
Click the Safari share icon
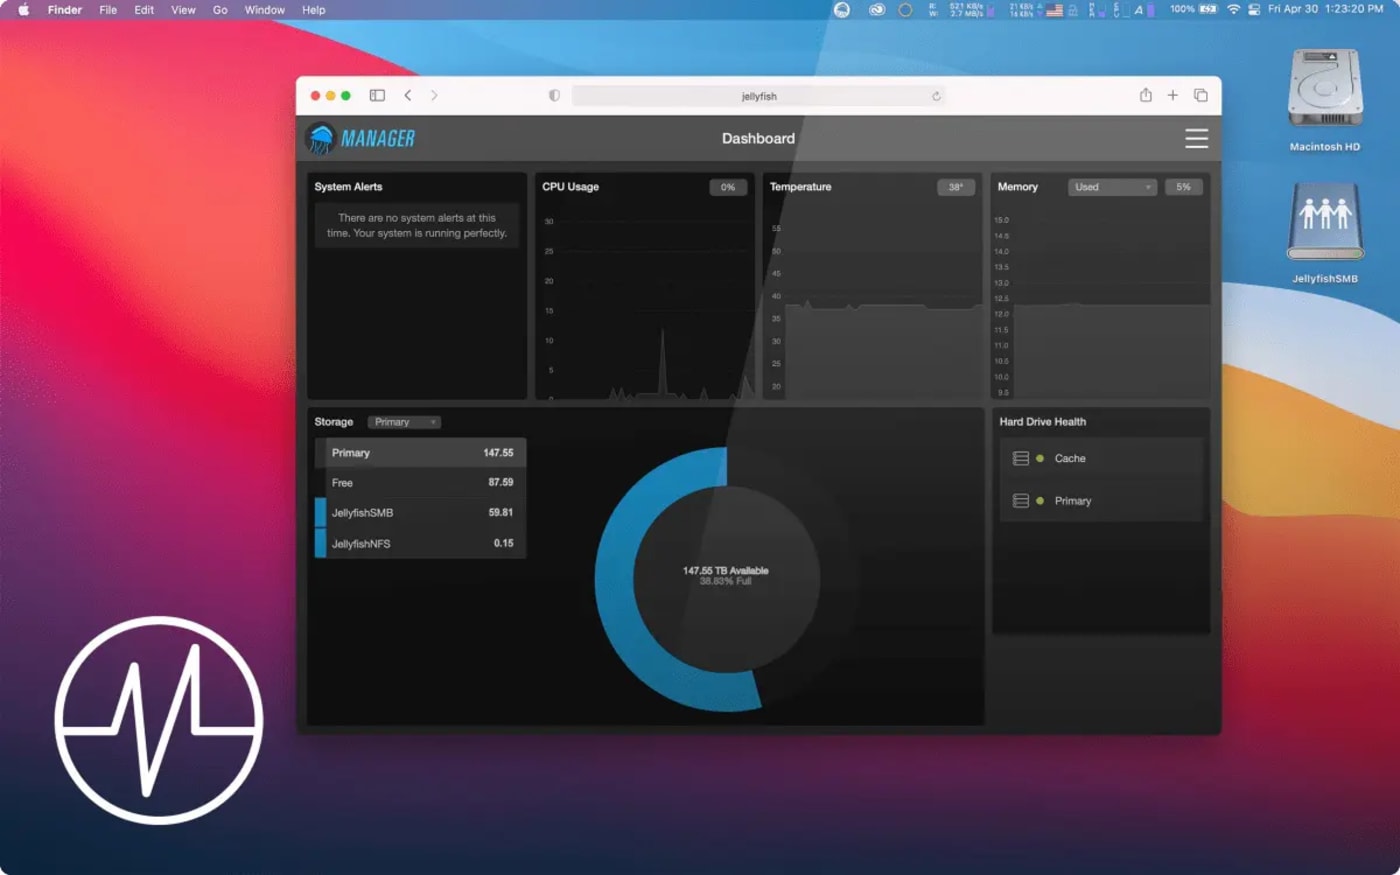click(1146, 95)
